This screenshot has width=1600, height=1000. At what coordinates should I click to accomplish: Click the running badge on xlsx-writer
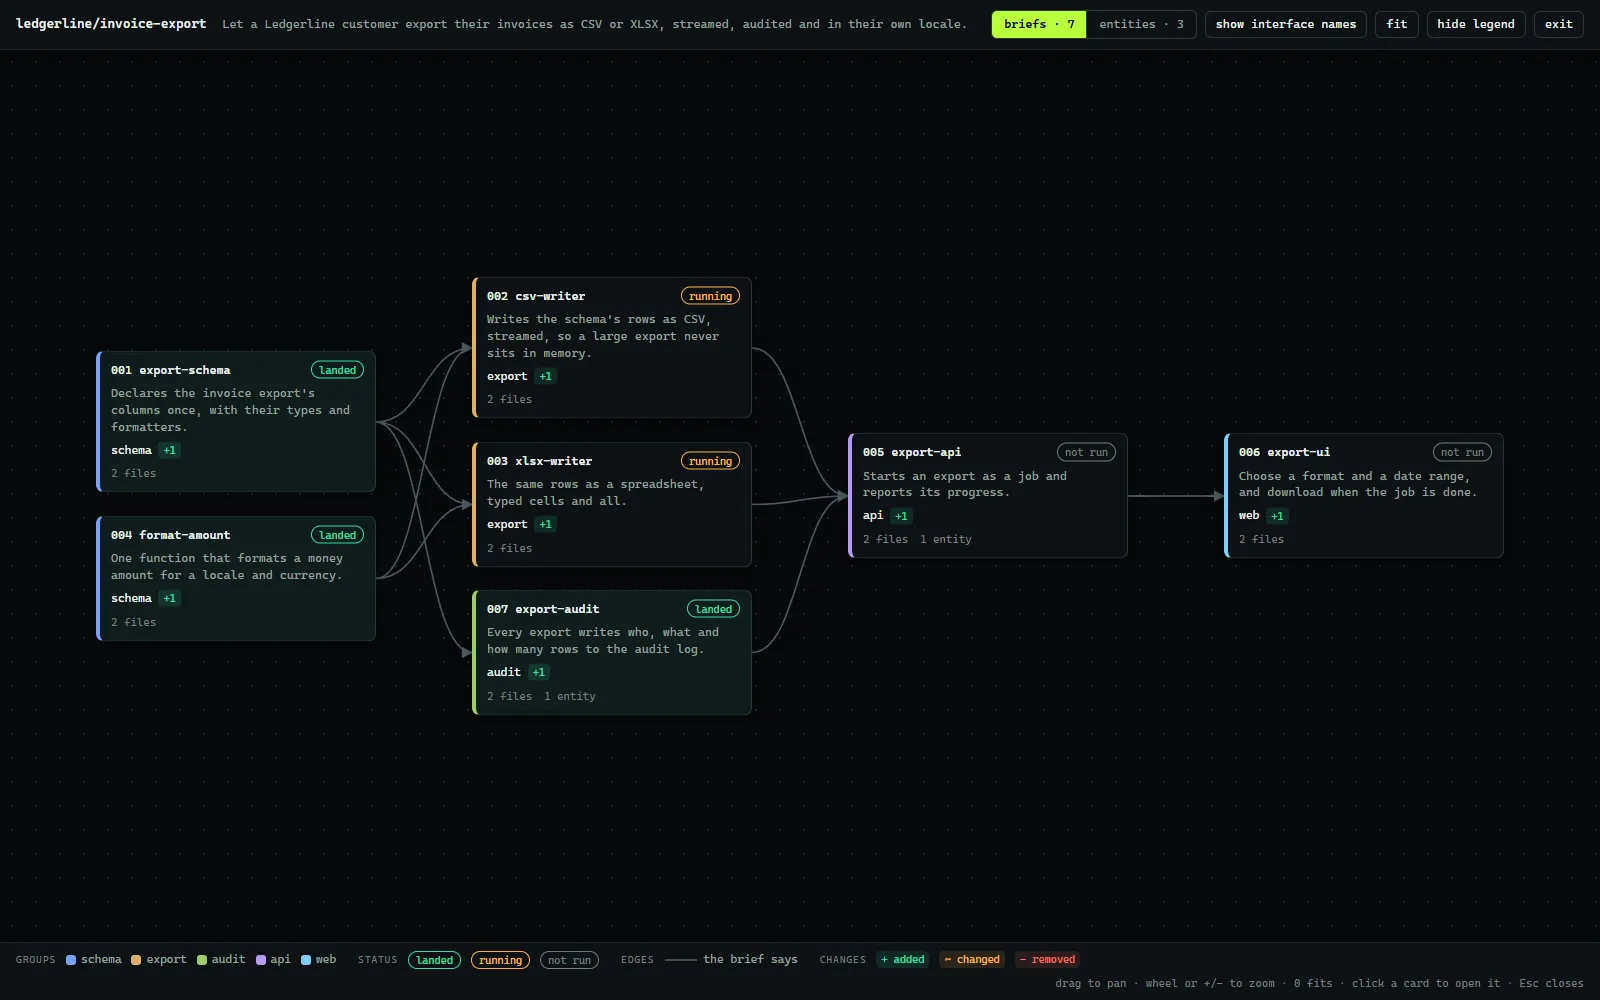pyautogui.click(x=710, y=461)
